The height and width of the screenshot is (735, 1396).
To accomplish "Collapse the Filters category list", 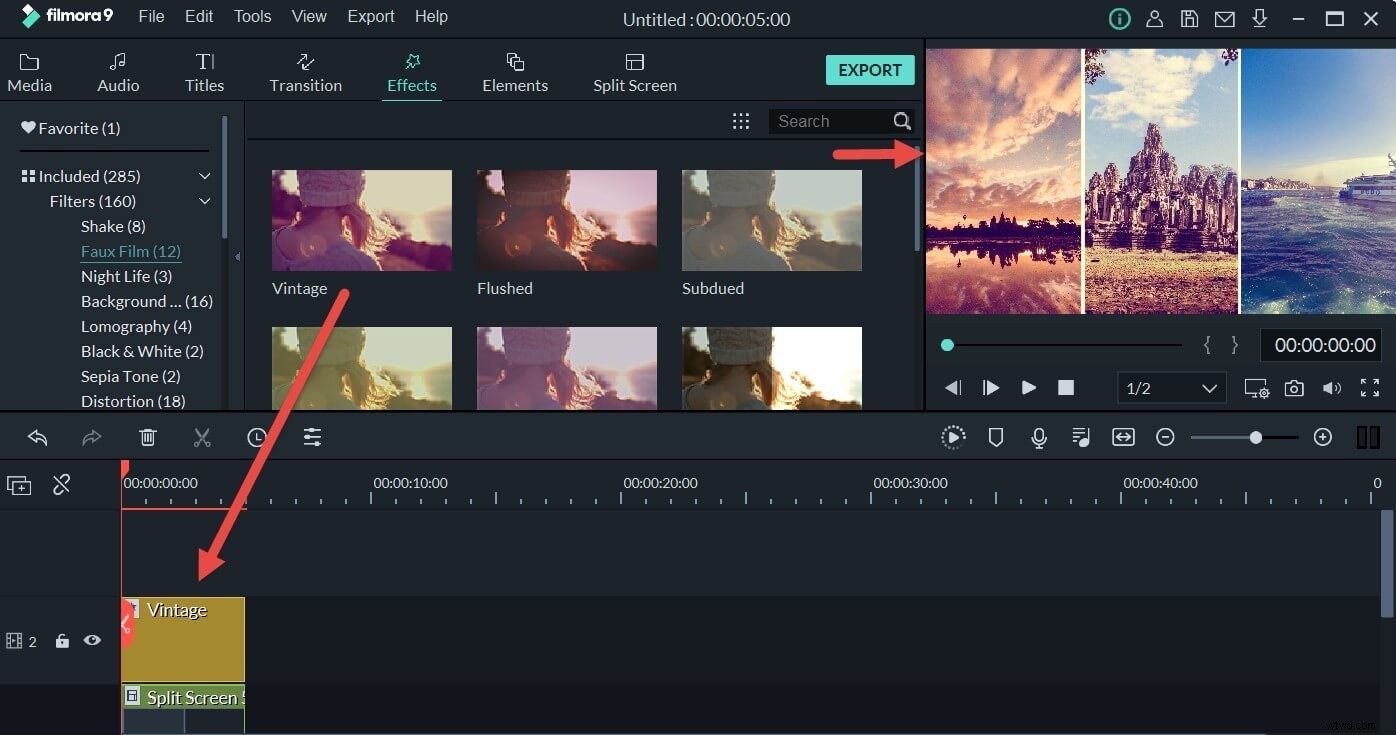I will click(204, 201).
